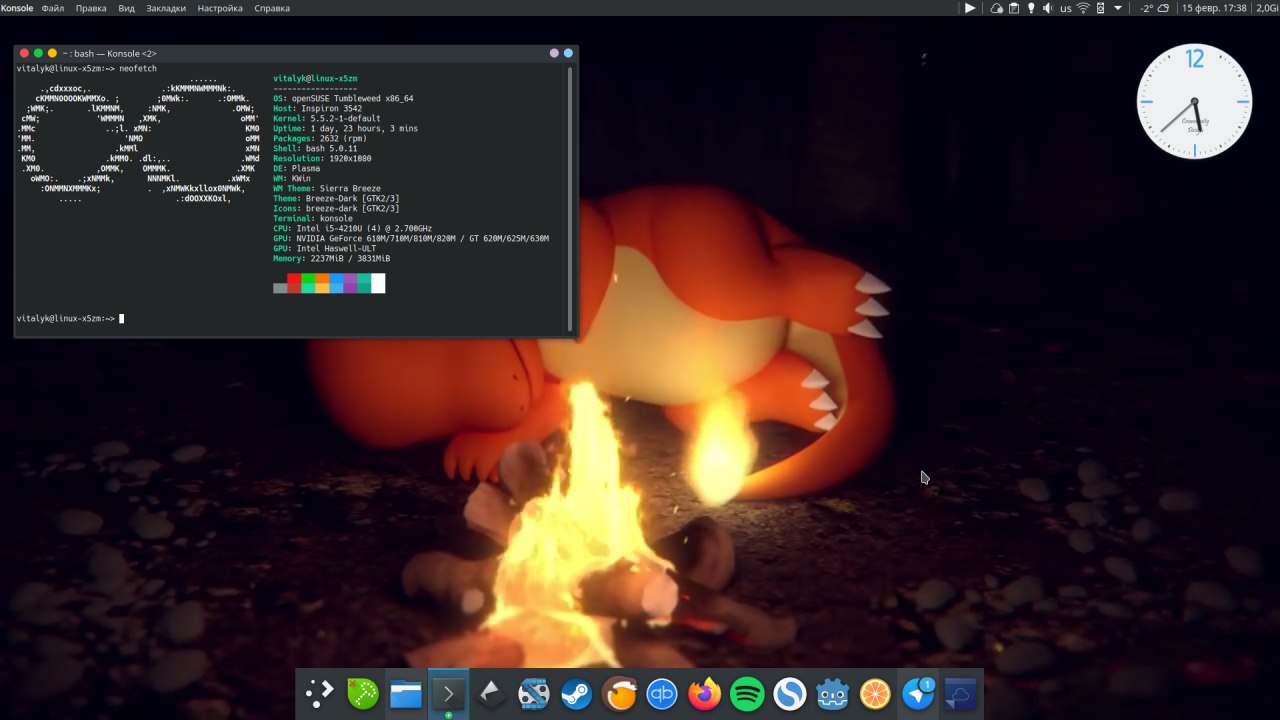Open the Настройка menu
1280x720 pixels.
(x=220, y=8)
